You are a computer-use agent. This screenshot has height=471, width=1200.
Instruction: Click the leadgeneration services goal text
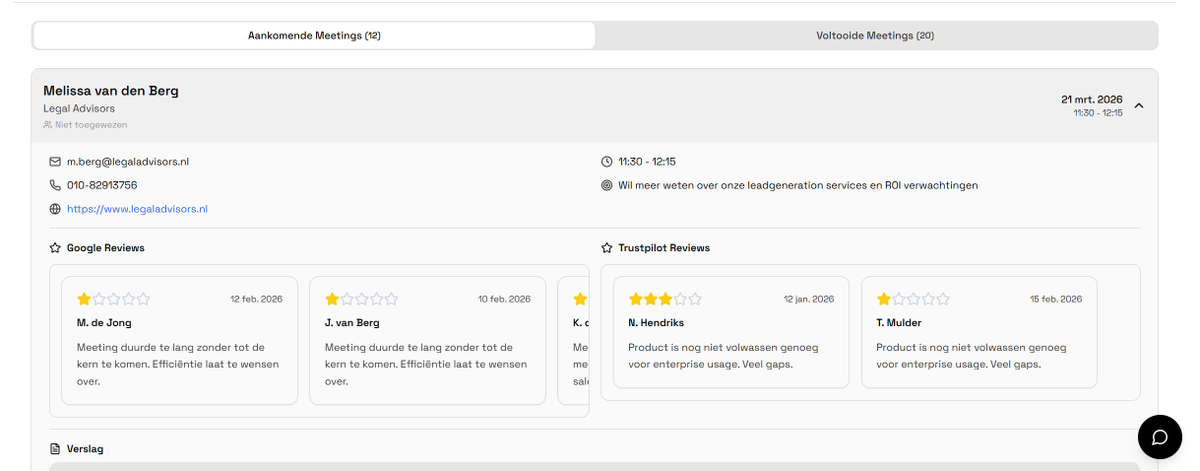tap(798, 185)
